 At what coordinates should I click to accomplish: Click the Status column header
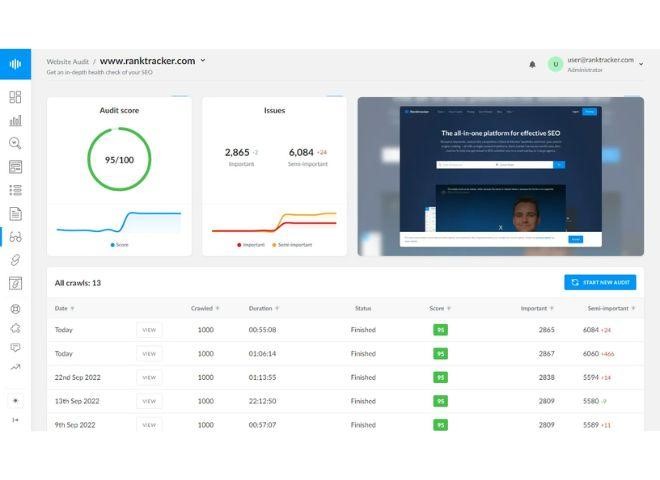pos(363,308)
